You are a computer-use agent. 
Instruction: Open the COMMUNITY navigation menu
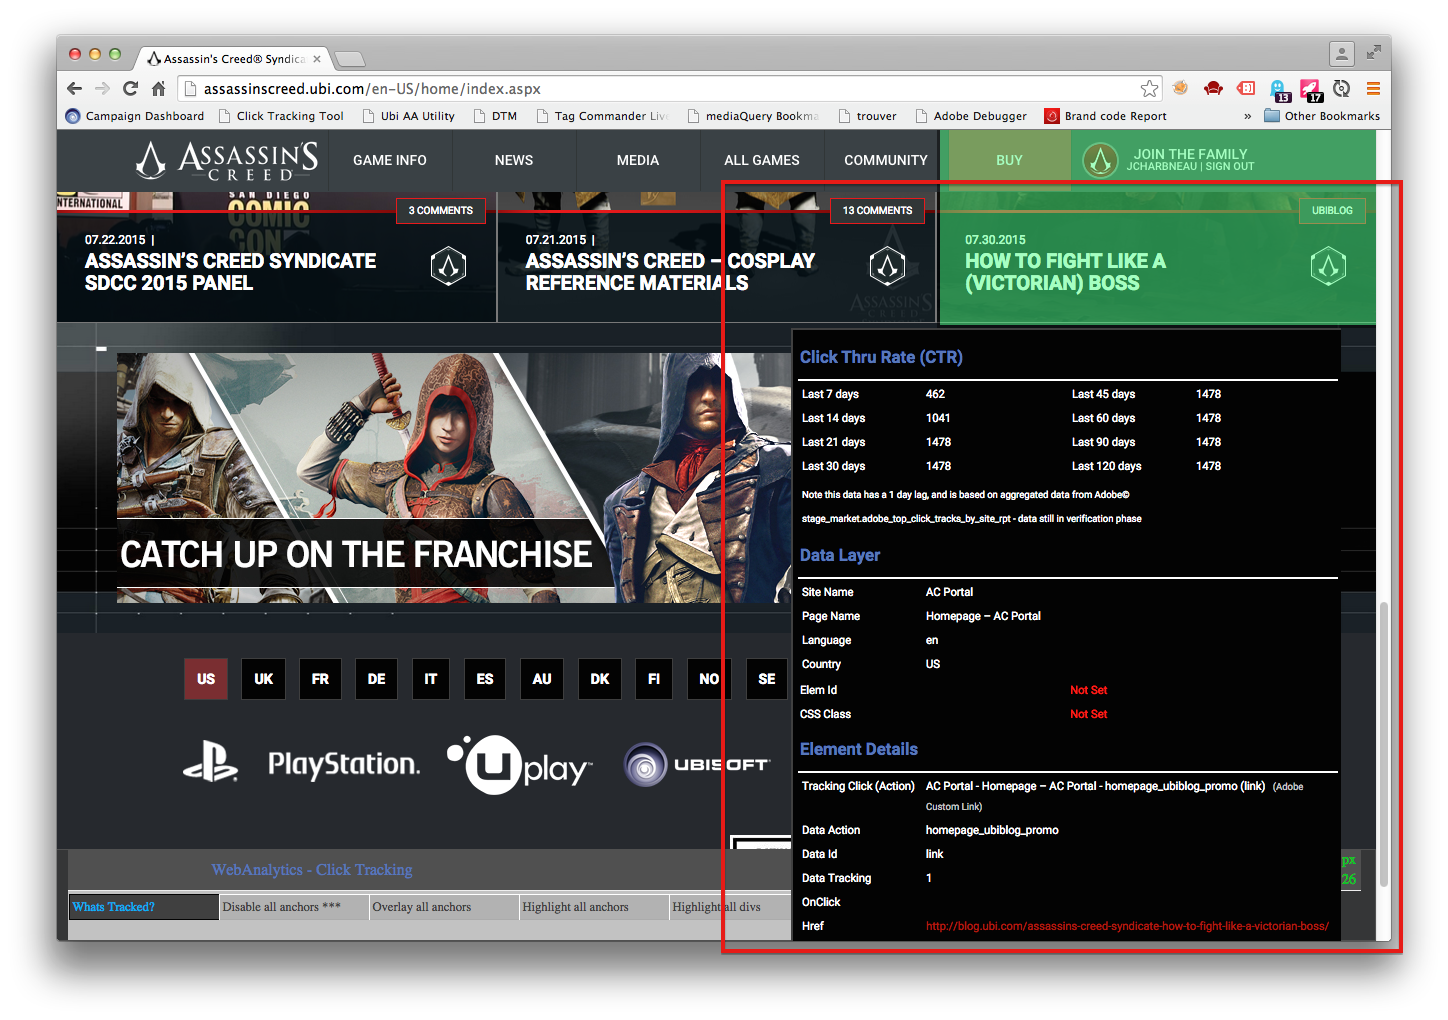pos(885,160)
